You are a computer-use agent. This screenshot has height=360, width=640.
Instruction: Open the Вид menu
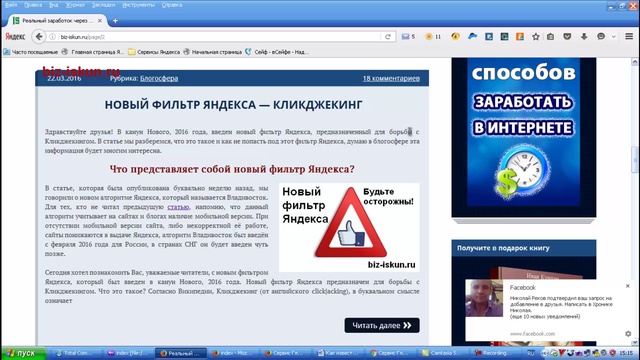point(53,5)
